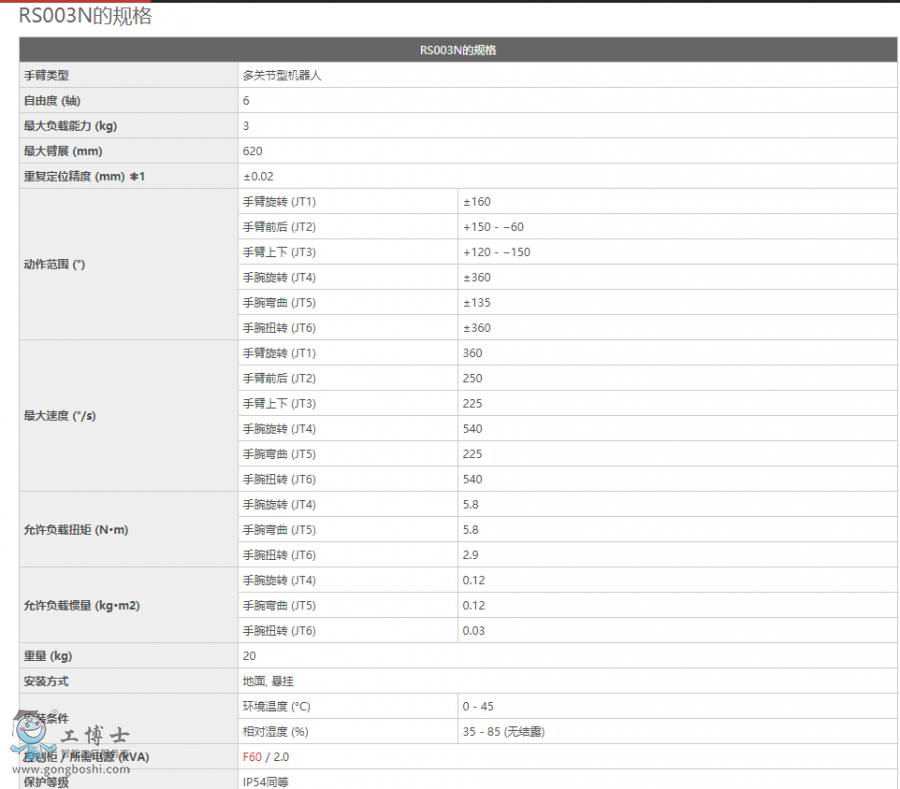Click the 允许负载扭矩 (N•m) section label

click(75, 530)
